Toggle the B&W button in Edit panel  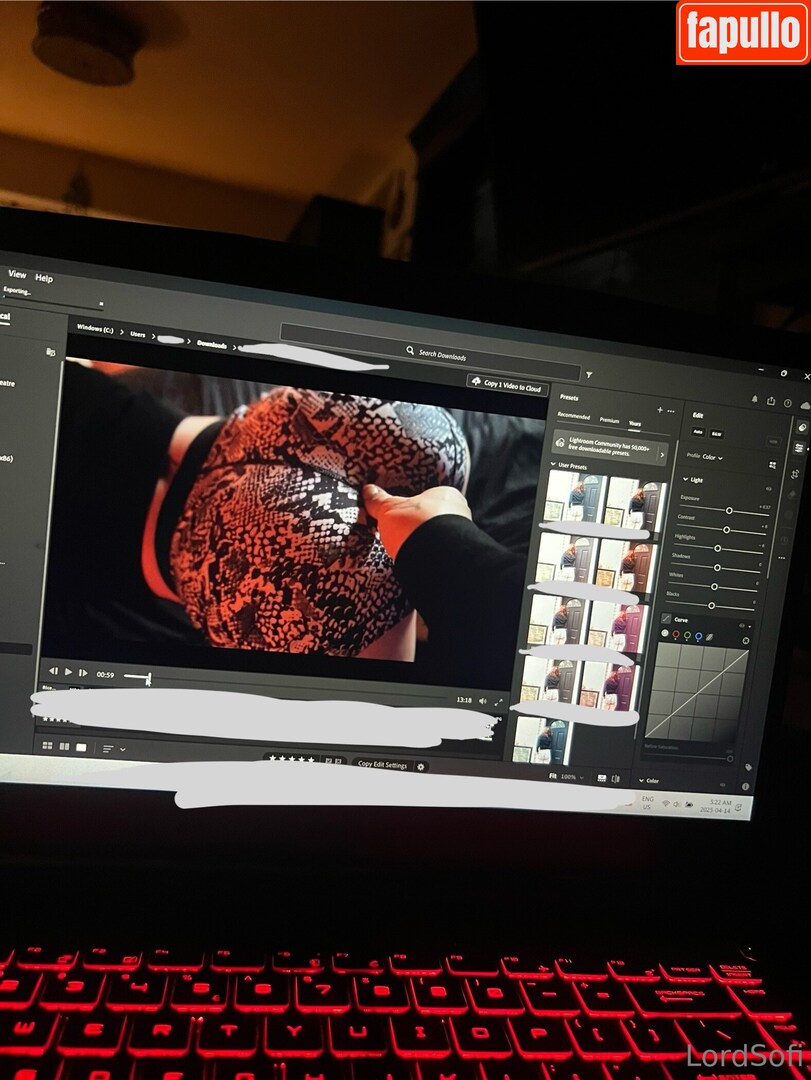[x=717, y=434]
